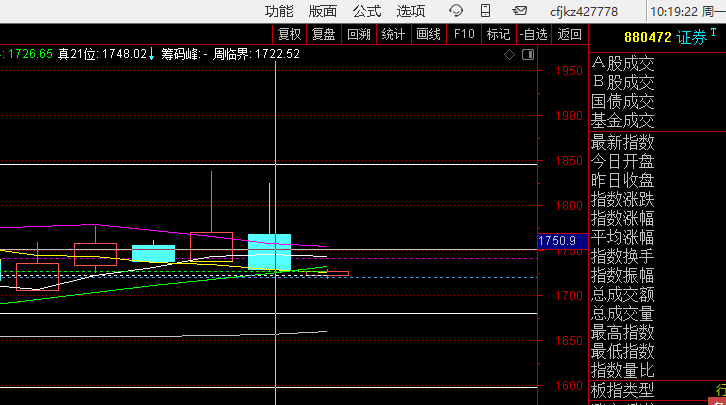
Task: Click -自选 to remove from watchlist
Action: click(533, 34)
